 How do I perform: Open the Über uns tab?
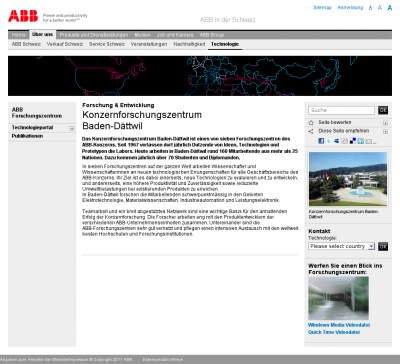coord(42,34)
